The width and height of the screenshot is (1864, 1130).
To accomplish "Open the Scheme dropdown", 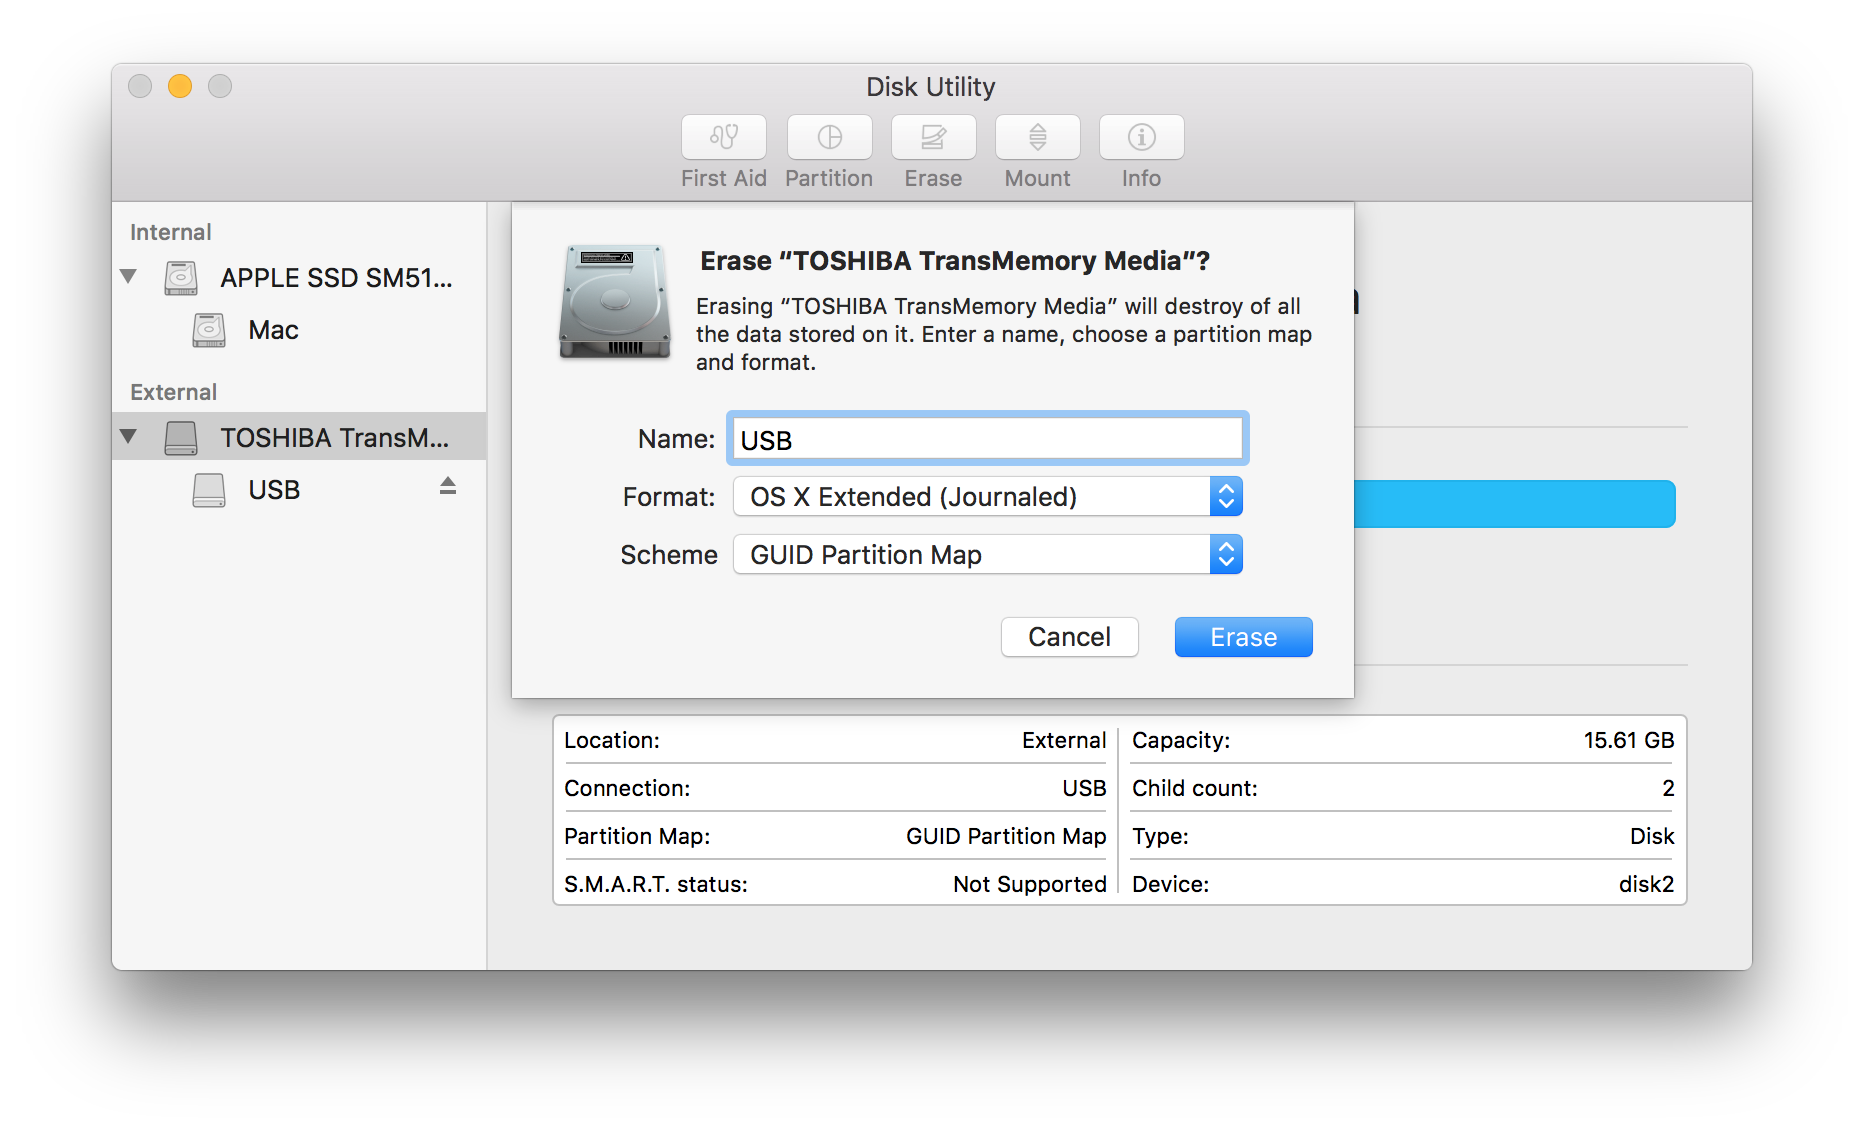I will [x=987, y=555].
